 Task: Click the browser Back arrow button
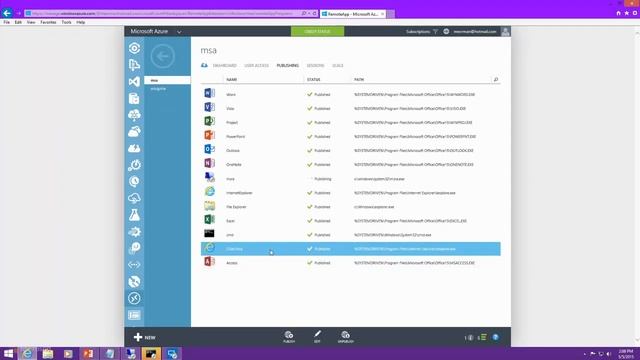pyautogui.click(x=7, y=13)
